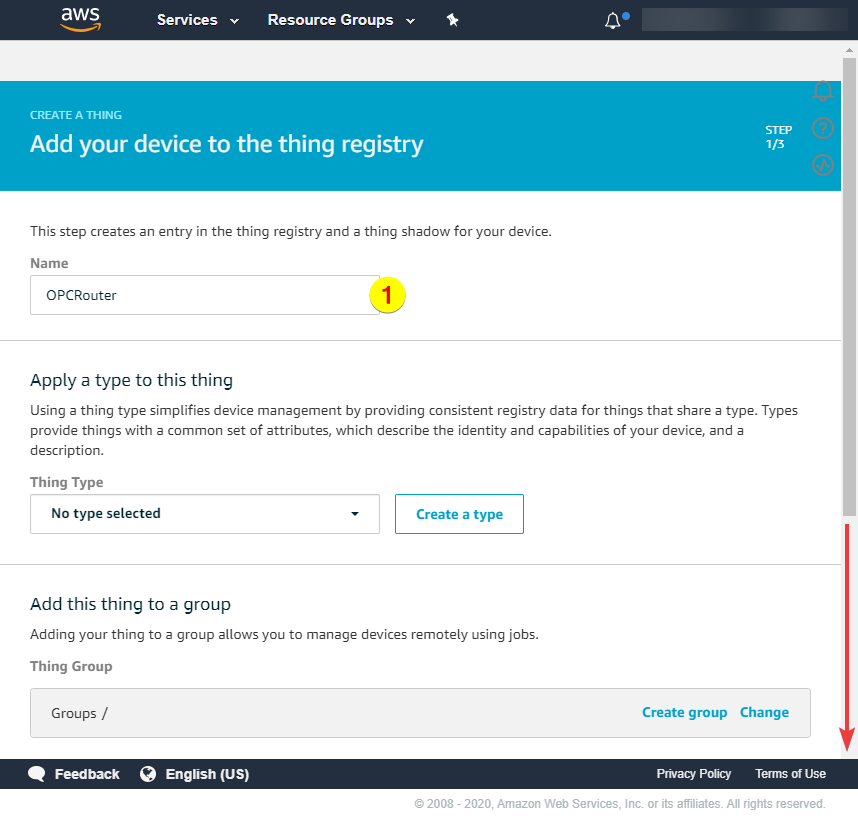The width and height of the screenshot is (858, 819).
Task: Click the globe language icon
Action: tap(148, 774)
